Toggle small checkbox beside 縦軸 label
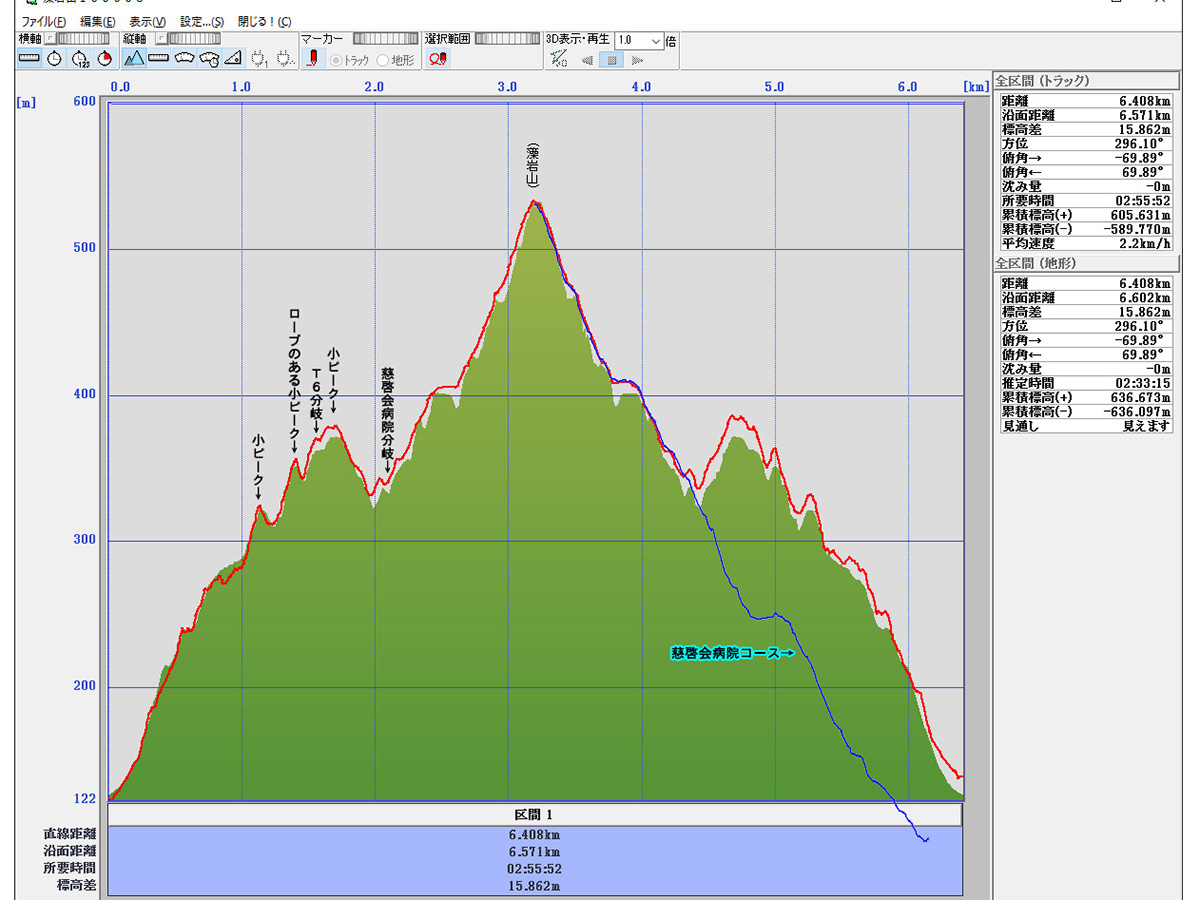Image resolution: width=1200 pixels, height=900 pixels. (x=158, y=39)
